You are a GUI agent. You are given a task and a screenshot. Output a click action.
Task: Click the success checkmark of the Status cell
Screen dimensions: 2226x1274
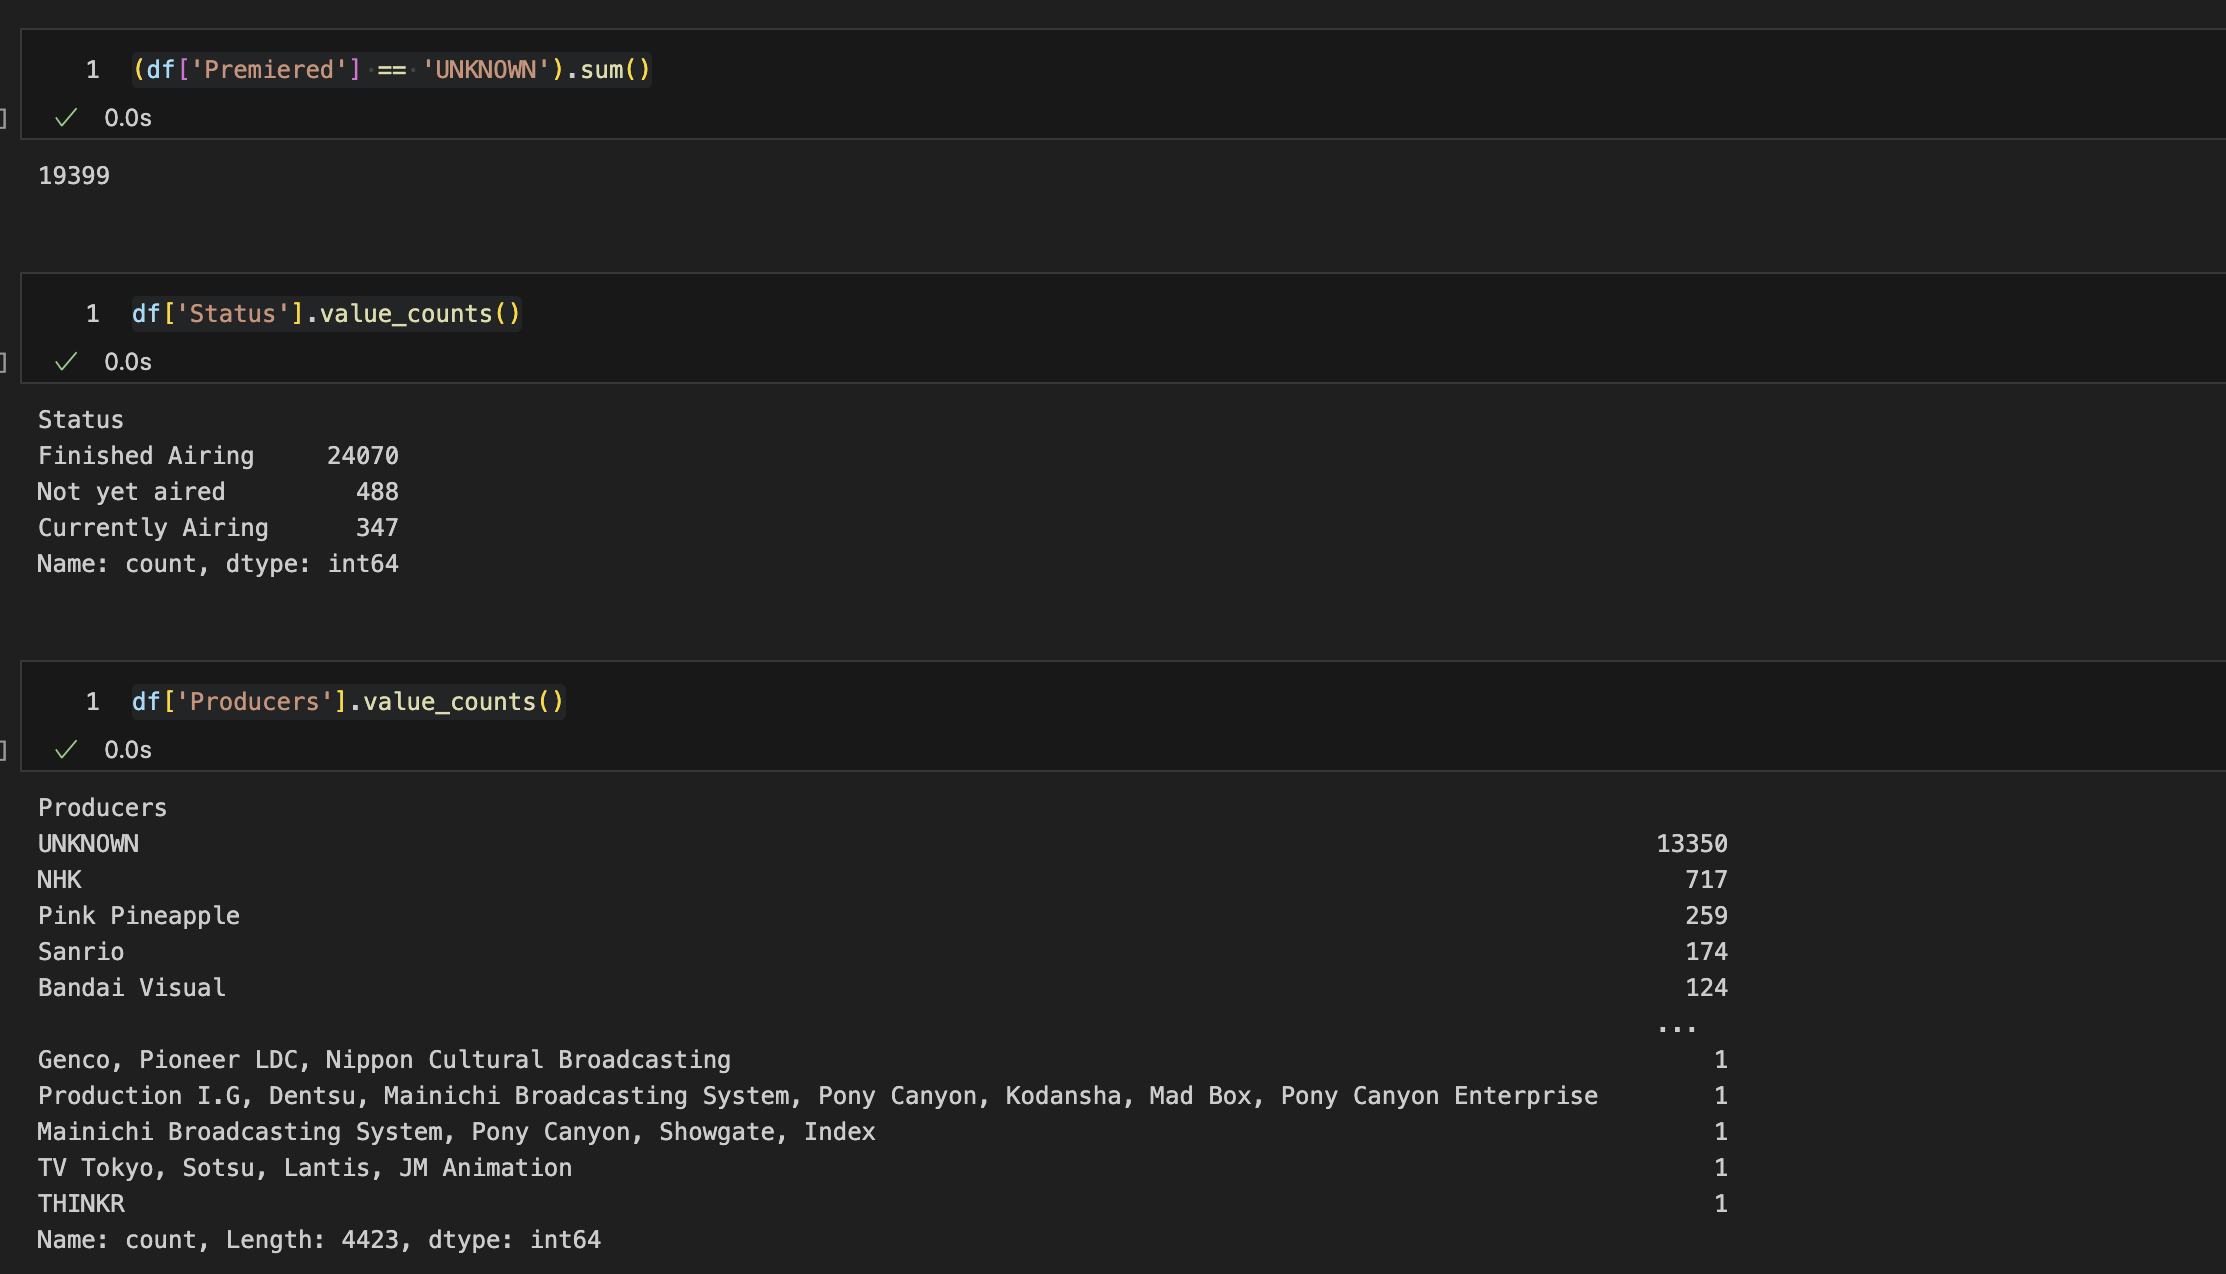point(66,362)
